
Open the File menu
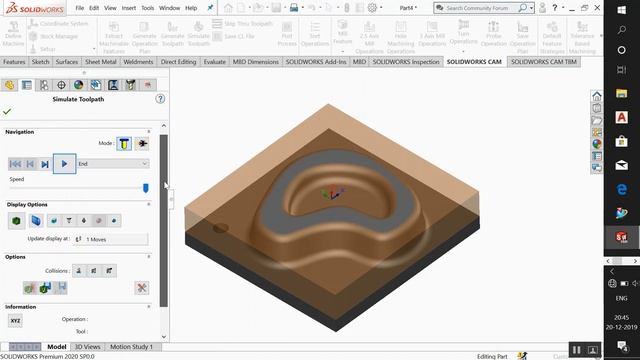click(80, 8)
